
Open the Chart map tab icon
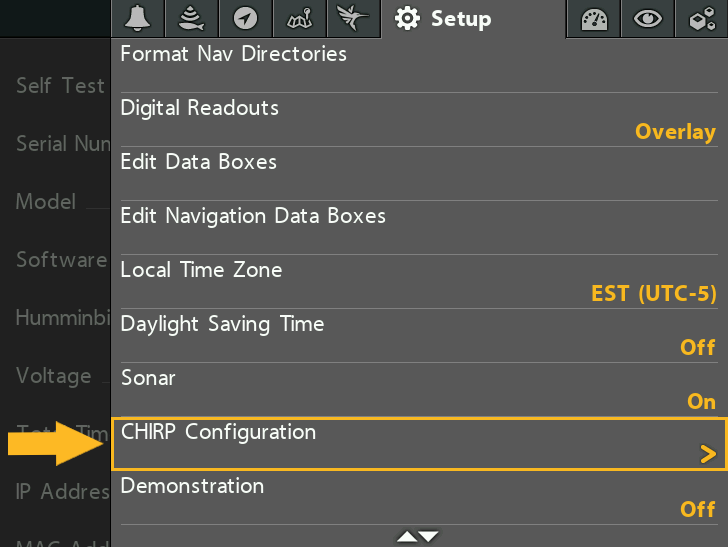pos(299,19)
